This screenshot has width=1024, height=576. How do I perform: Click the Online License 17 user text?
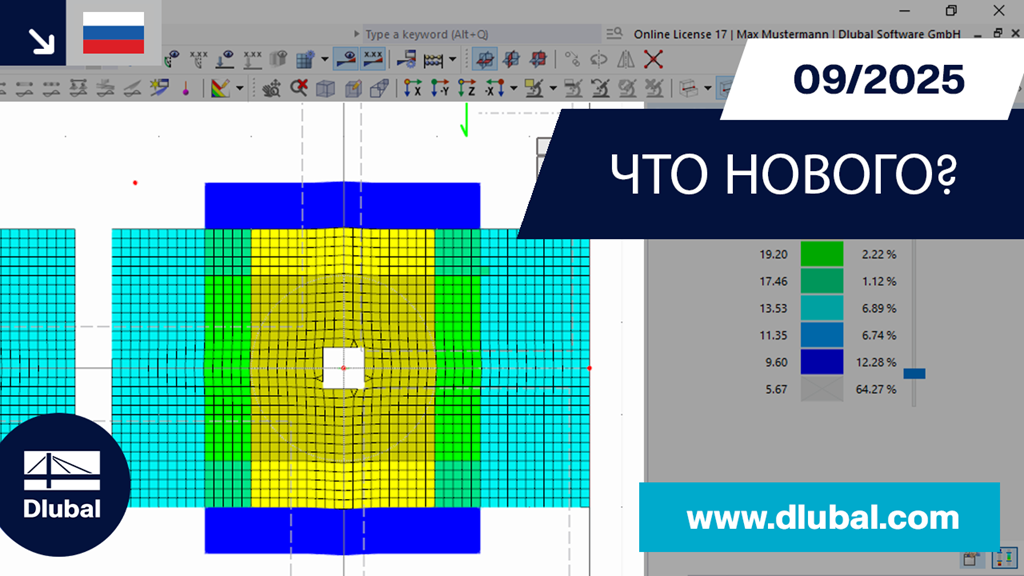797,34
